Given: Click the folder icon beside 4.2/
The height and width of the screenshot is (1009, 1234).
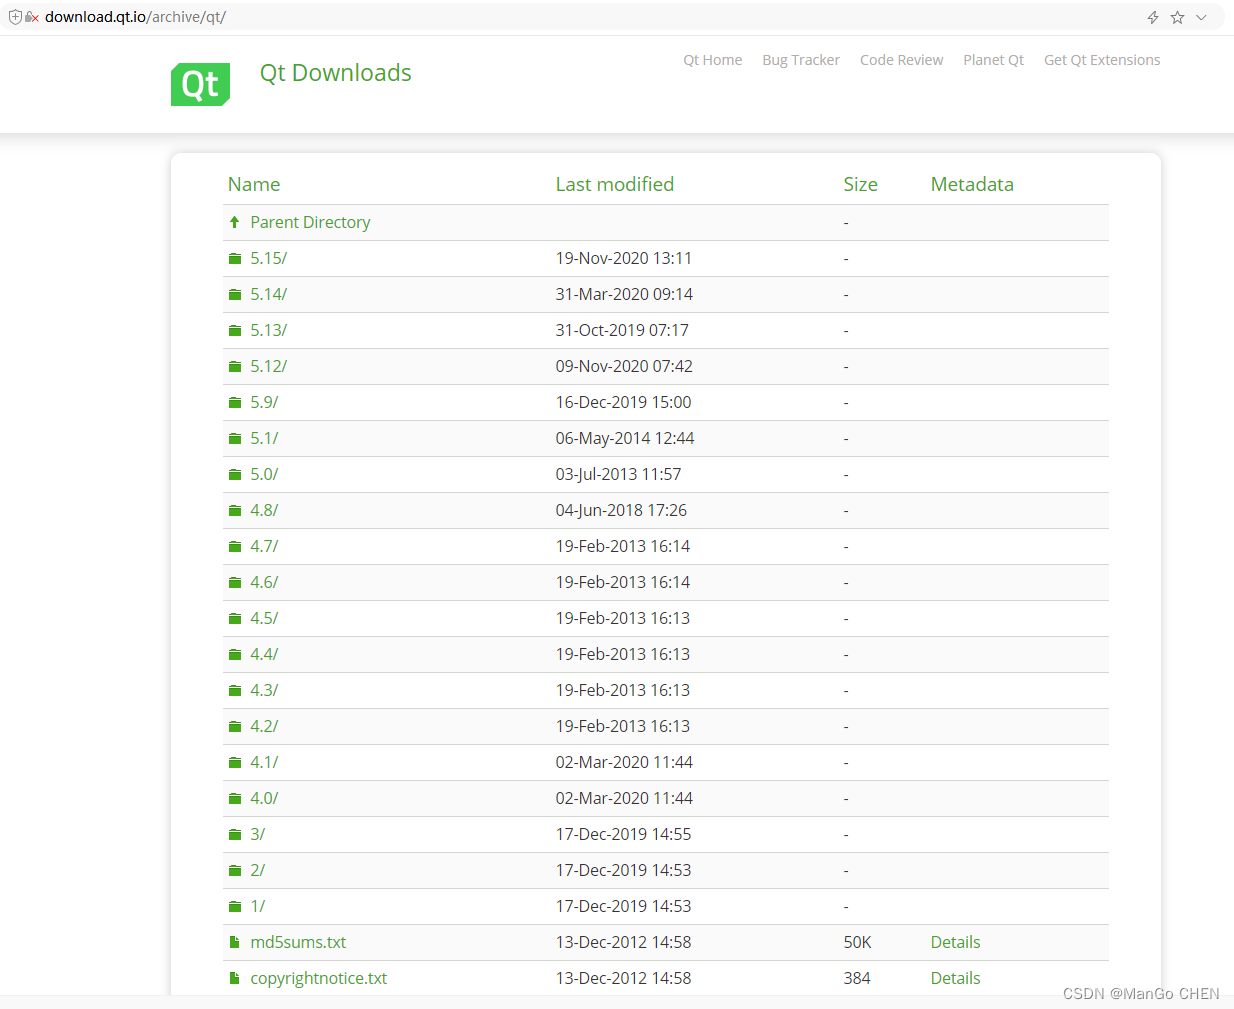Looking at the screenshot, I should 235,726.
